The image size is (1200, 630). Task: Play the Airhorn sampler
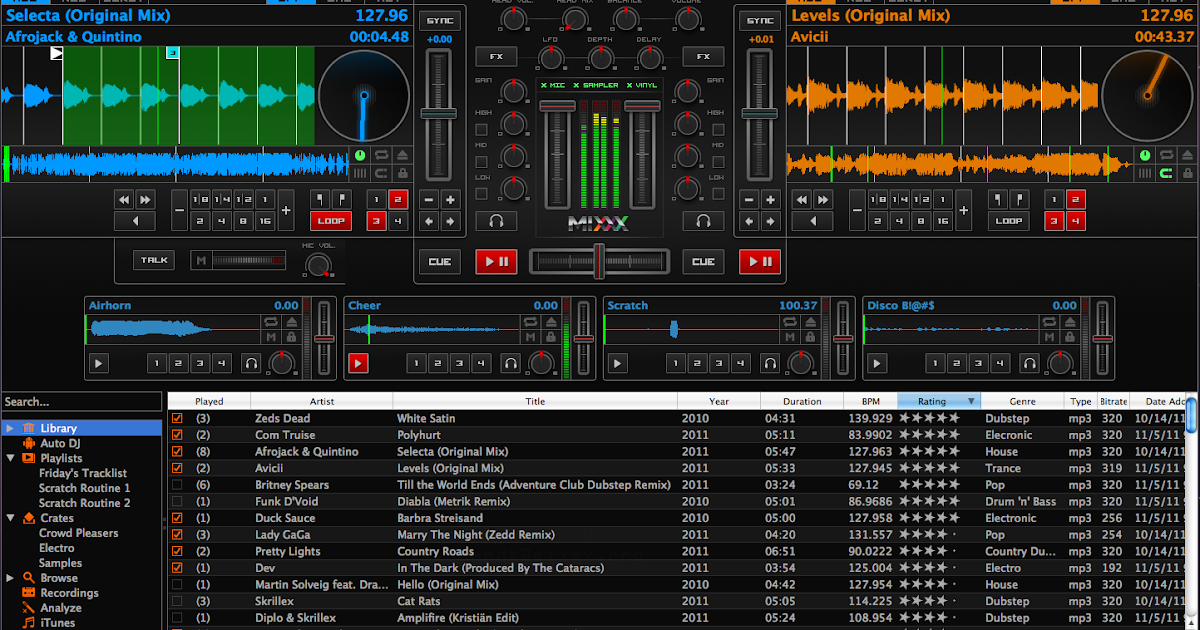tap(97, 363)
